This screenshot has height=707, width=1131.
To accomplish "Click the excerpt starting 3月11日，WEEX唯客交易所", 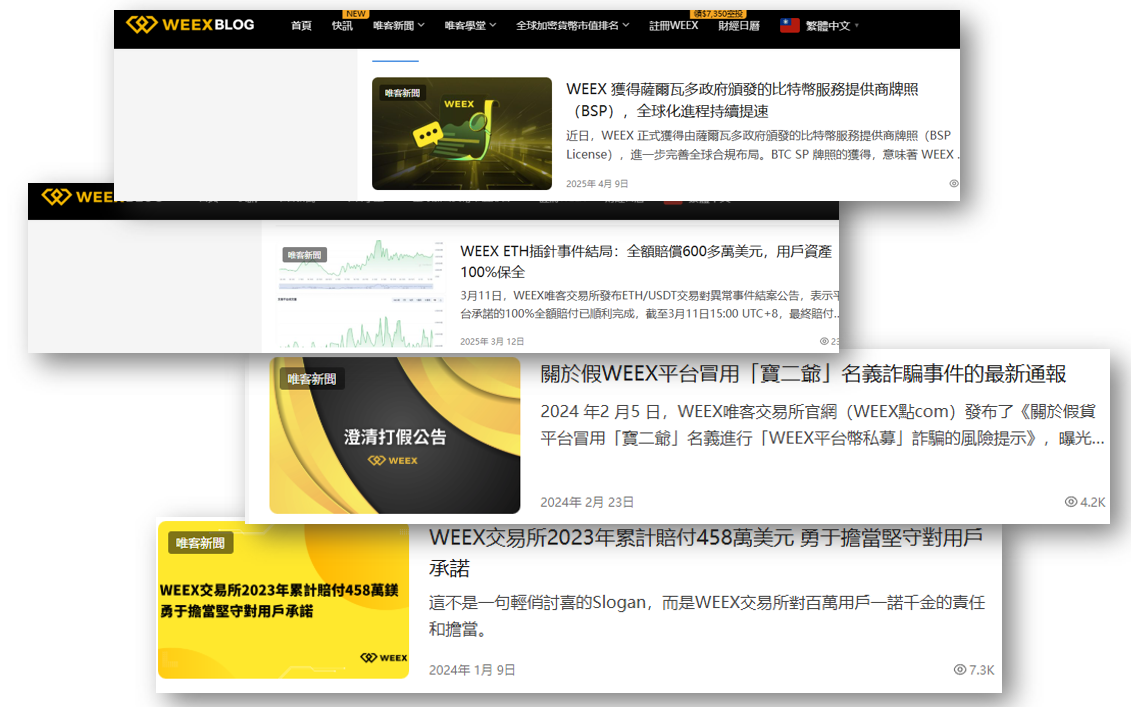I will 649,304.
